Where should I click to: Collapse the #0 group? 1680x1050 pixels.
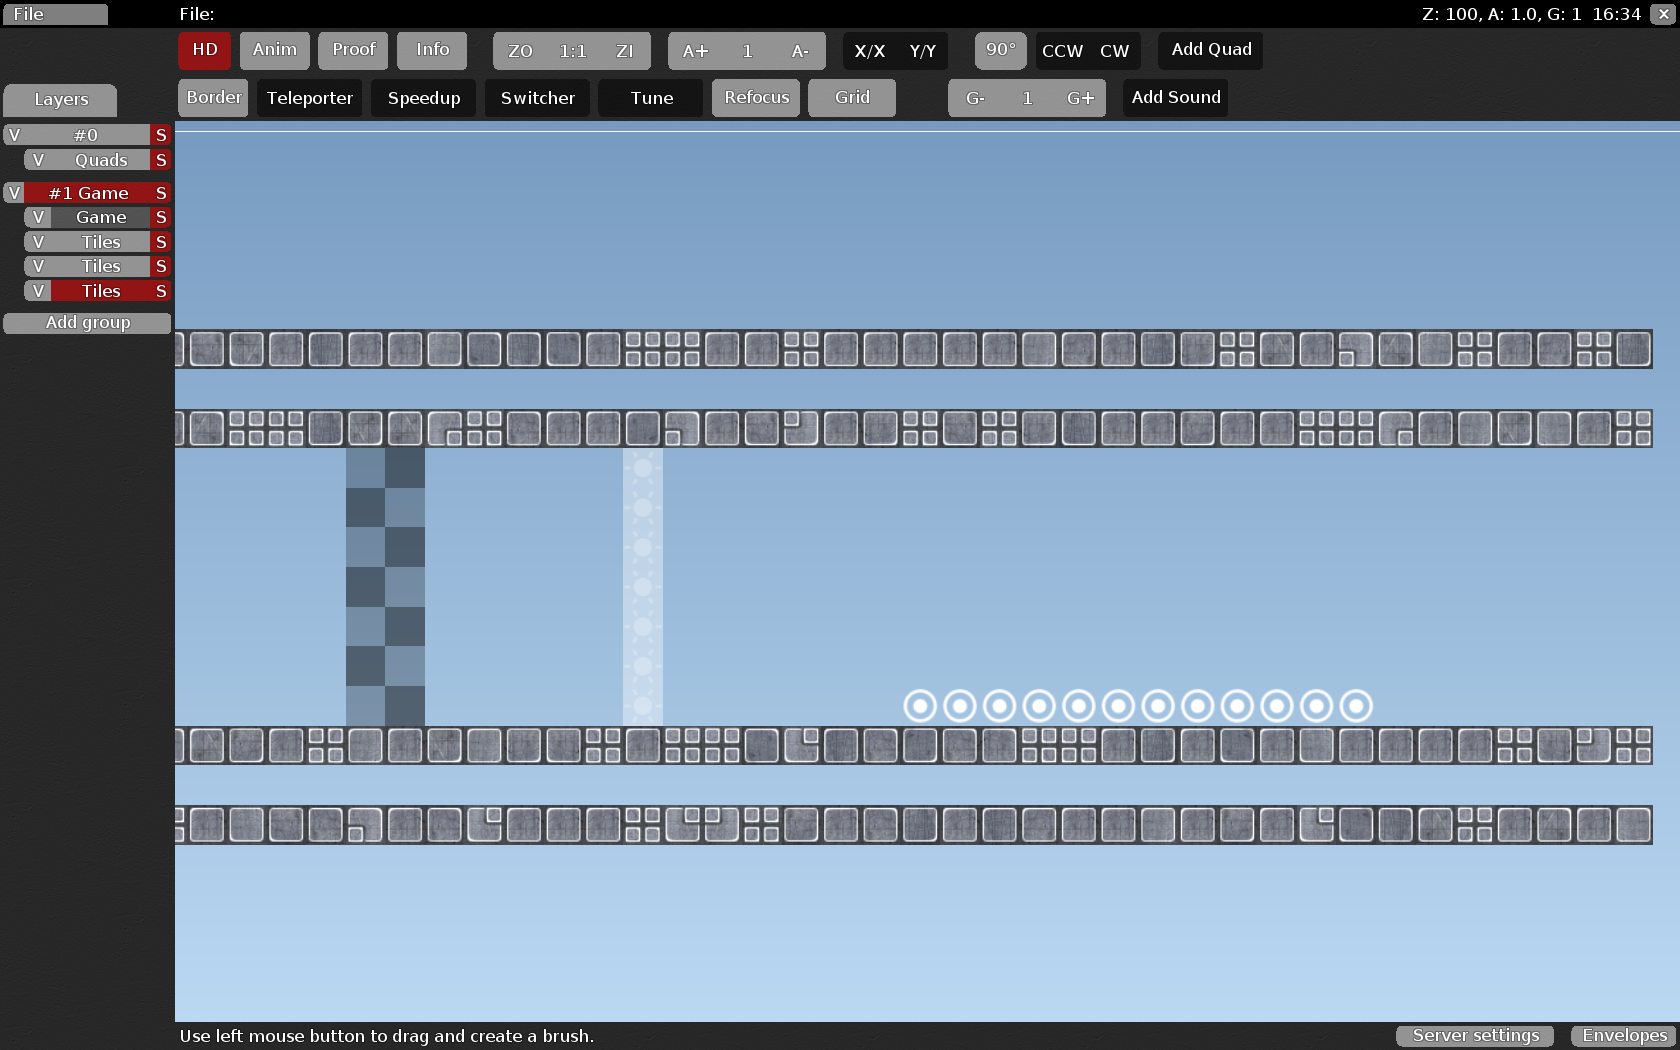[16, 134]
